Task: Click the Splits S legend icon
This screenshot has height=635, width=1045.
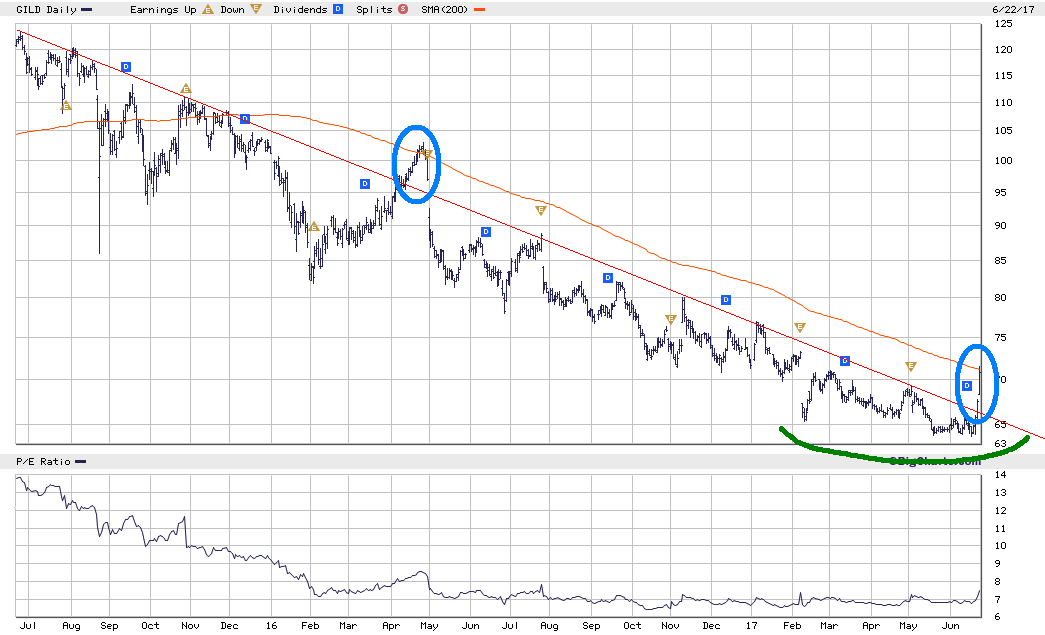Action: [403, 9]
